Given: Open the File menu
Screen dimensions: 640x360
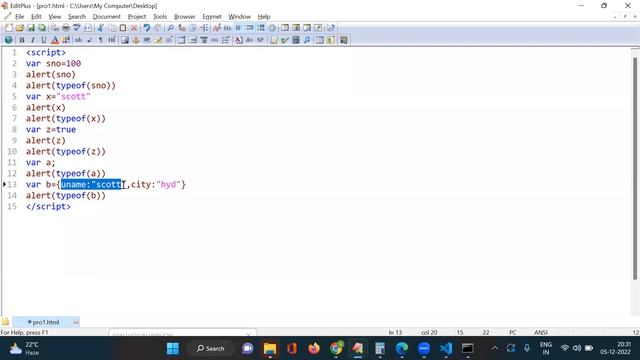Looking at the screenshot, I should [20, 17].
